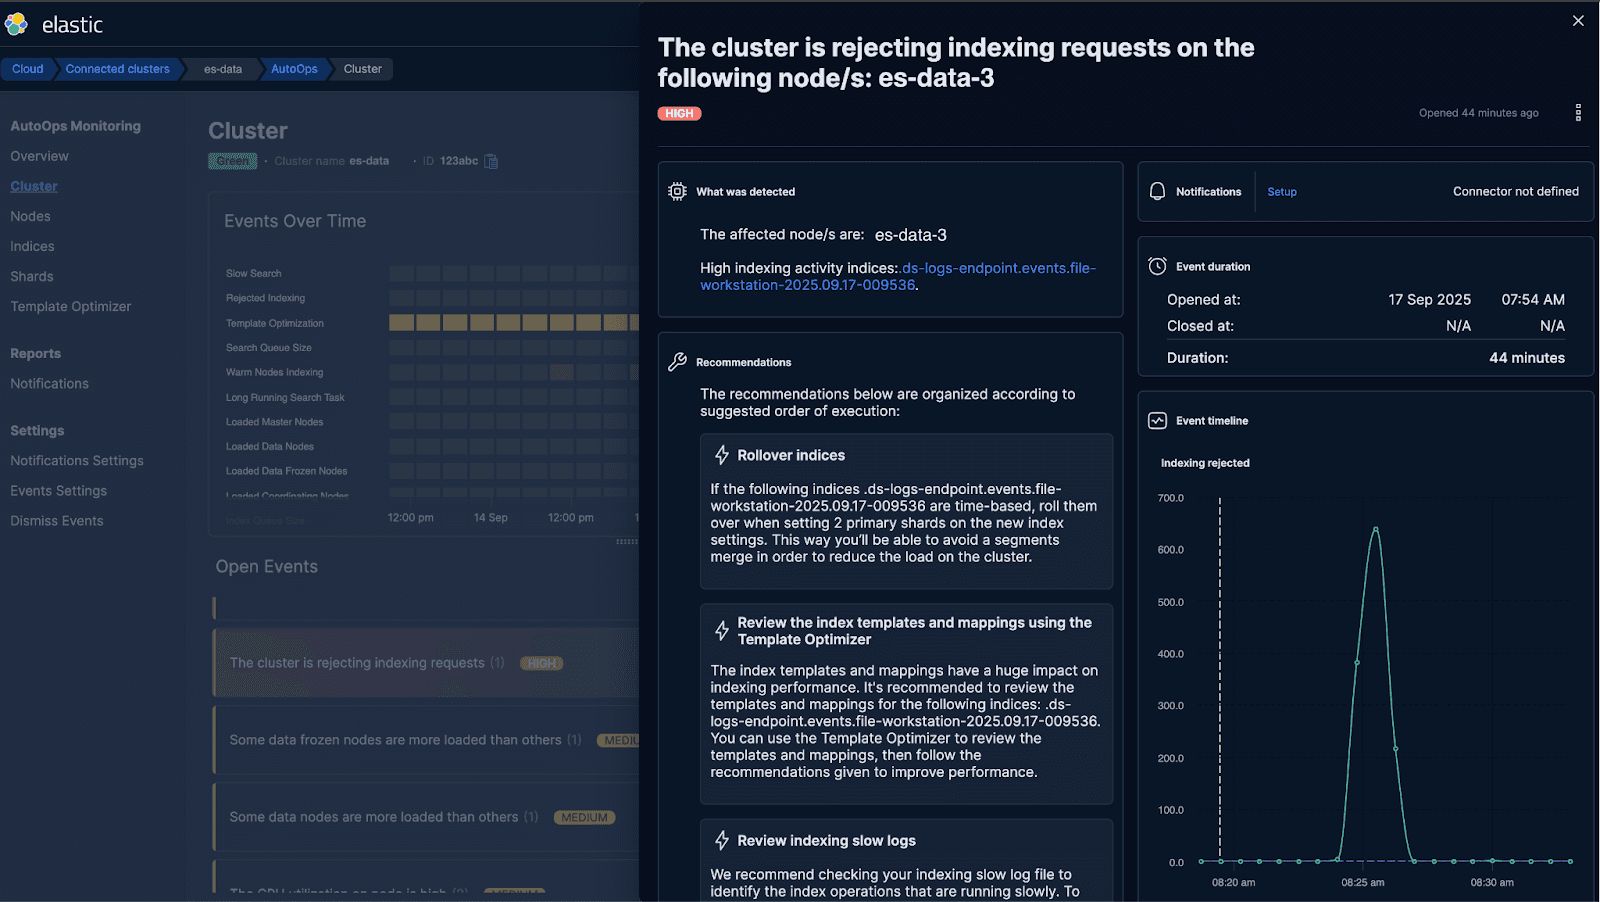Click the Recommendations wrench icon

[677, 362]
